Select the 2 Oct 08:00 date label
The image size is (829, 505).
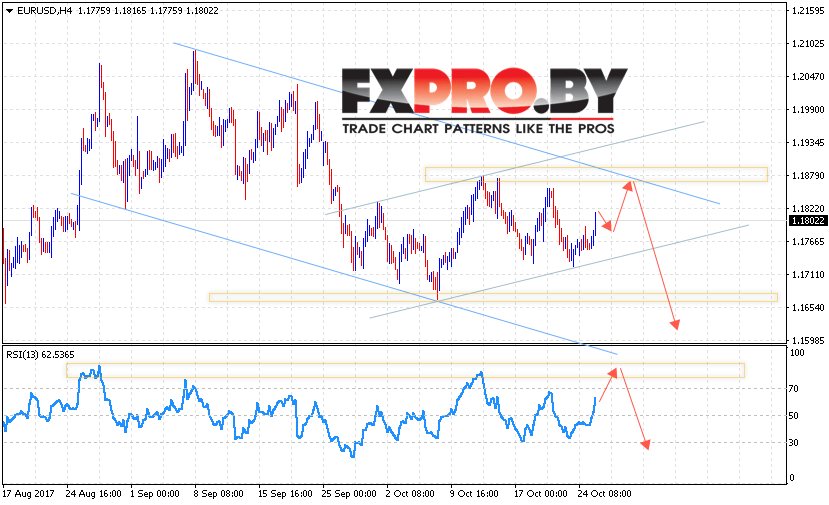pos(410,494)
